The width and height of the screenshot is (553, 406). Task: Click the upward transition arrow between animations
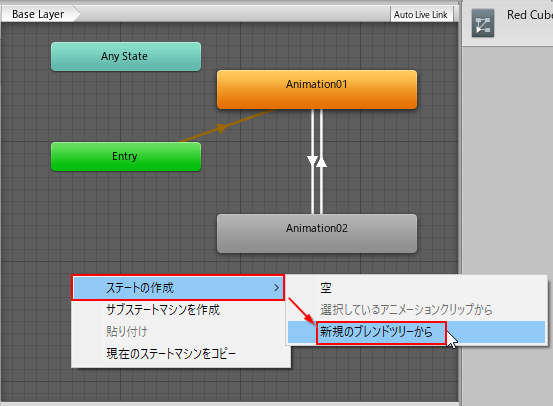pyautogui.click(x=321, y=162)
